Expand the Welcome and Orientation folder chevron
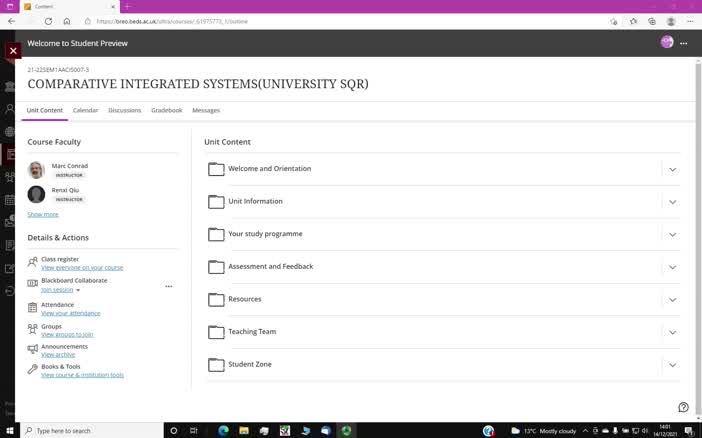 (672, 170)
